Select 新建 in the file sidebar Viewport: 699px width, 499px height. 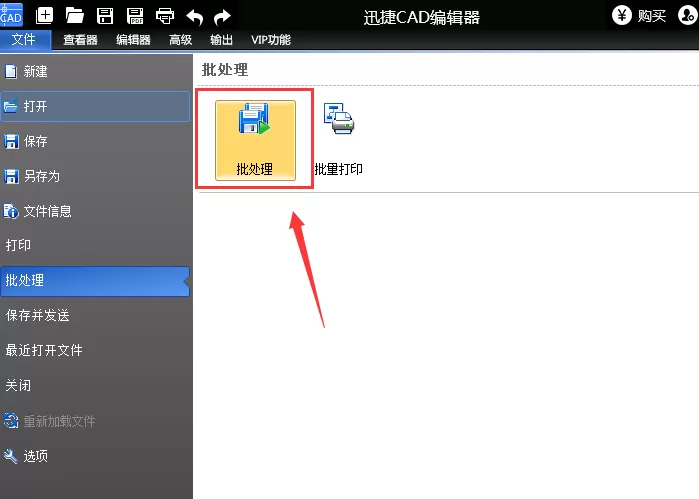(x=95, y=71)
